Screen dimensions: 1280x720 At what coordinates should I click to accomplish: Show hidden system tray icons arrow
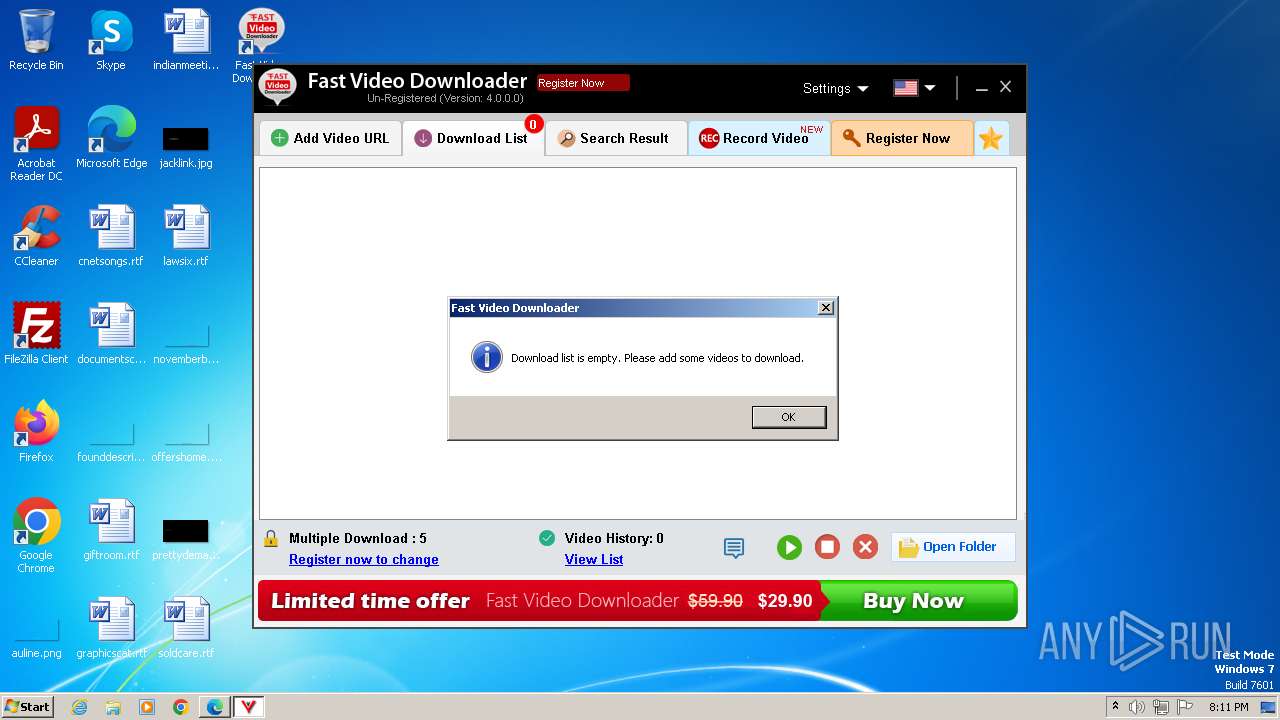click(x=1115, y=706)
